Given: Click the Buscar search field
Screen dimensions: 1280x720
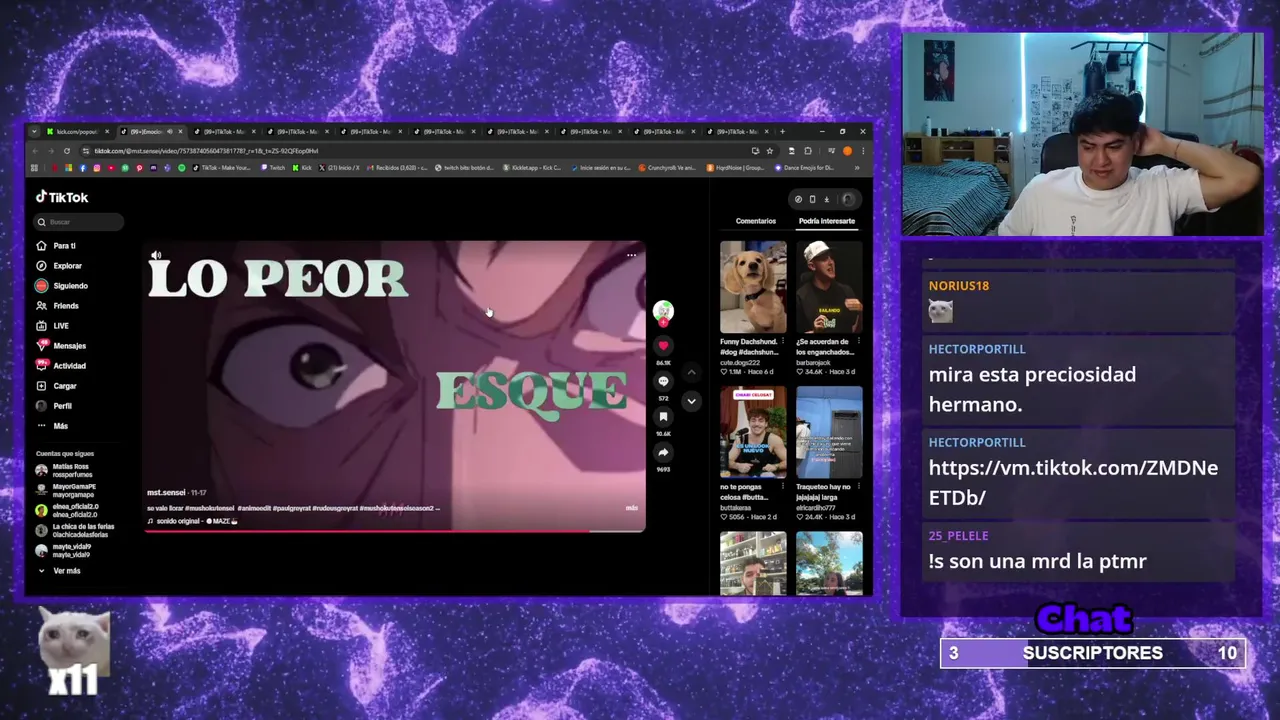Looking at the screenshot, I should pos(78,222).
